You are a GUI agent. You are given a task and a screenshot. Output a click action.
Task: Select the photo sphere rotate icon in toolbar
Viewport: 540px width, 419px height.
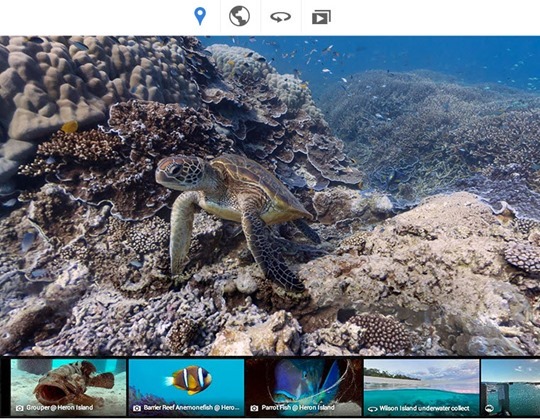tap(280, 17)
